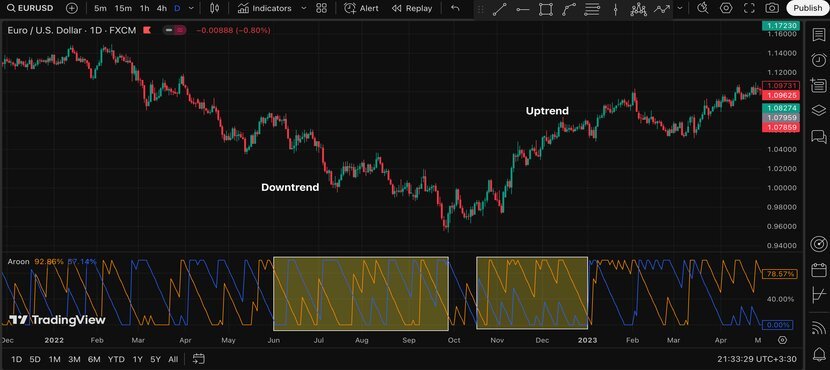Show All date range

click(x=173, y=359)
